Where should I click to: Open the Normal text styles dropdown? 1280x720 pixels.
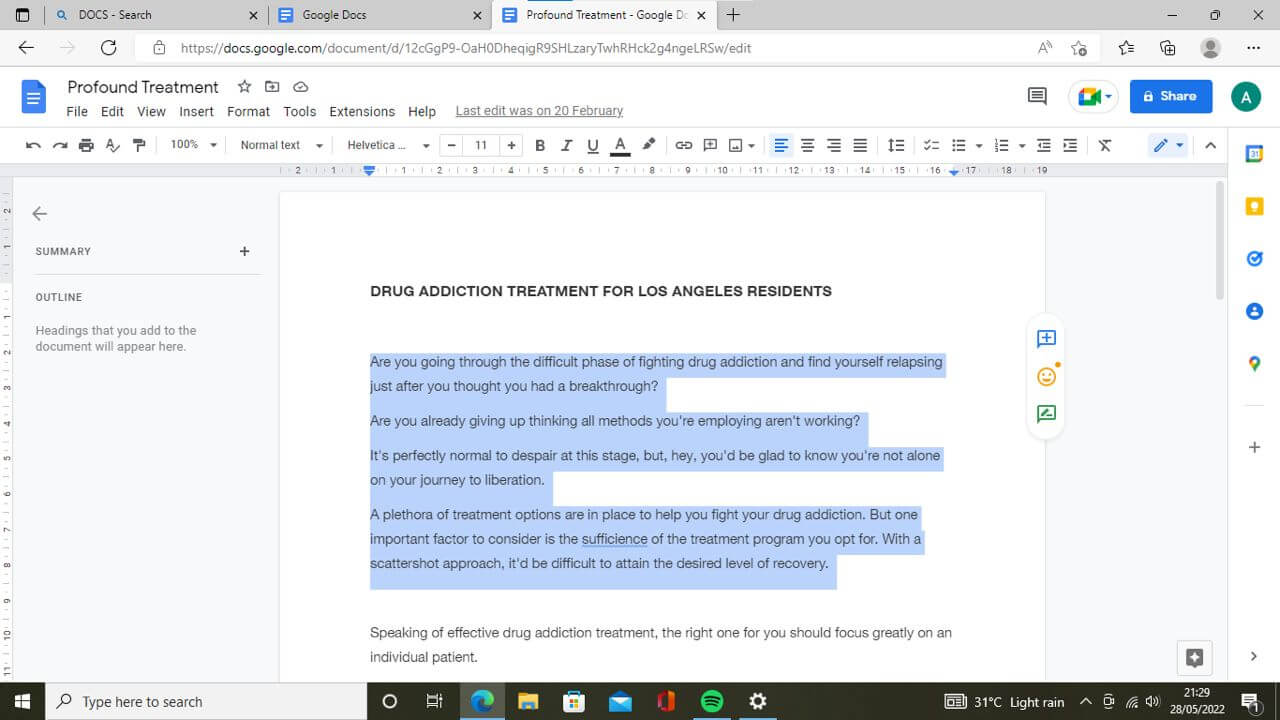[x=280, y=145]
